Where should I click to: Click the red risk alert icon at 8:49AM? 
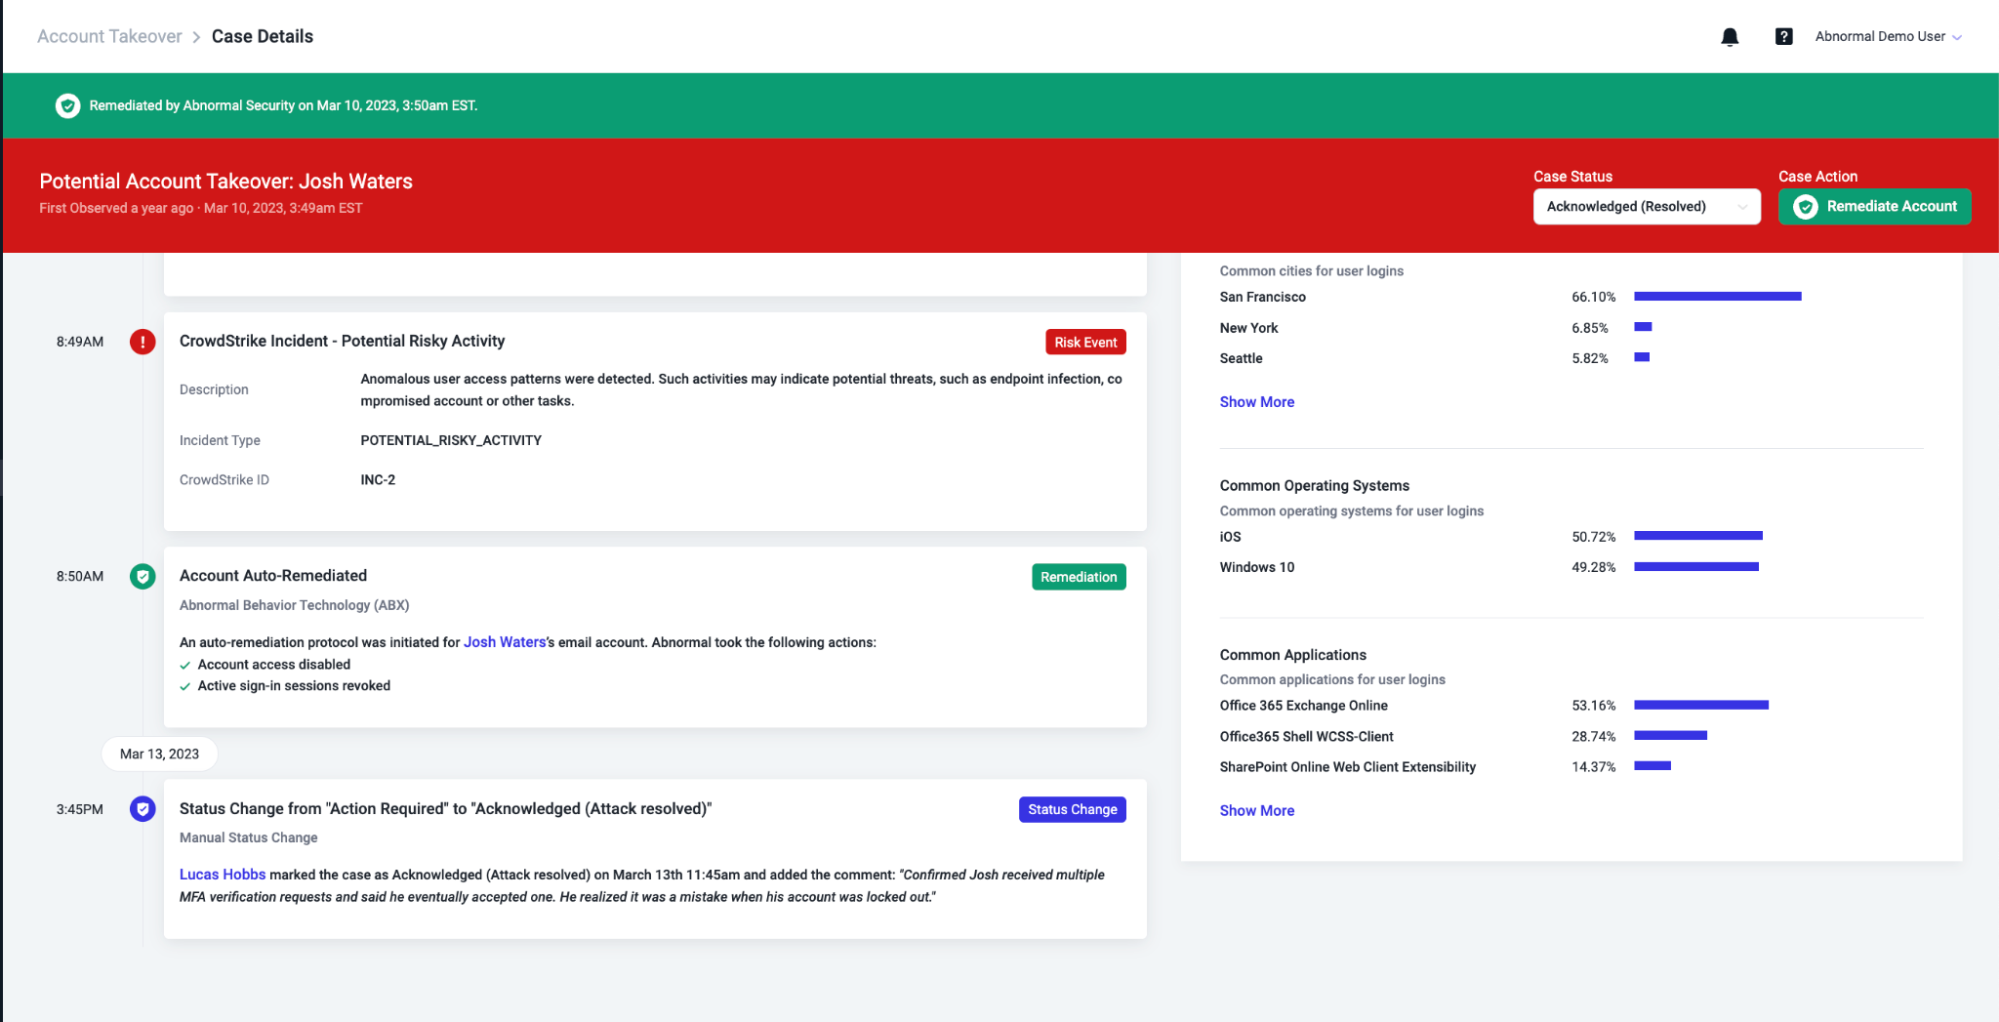click(142, 342)
